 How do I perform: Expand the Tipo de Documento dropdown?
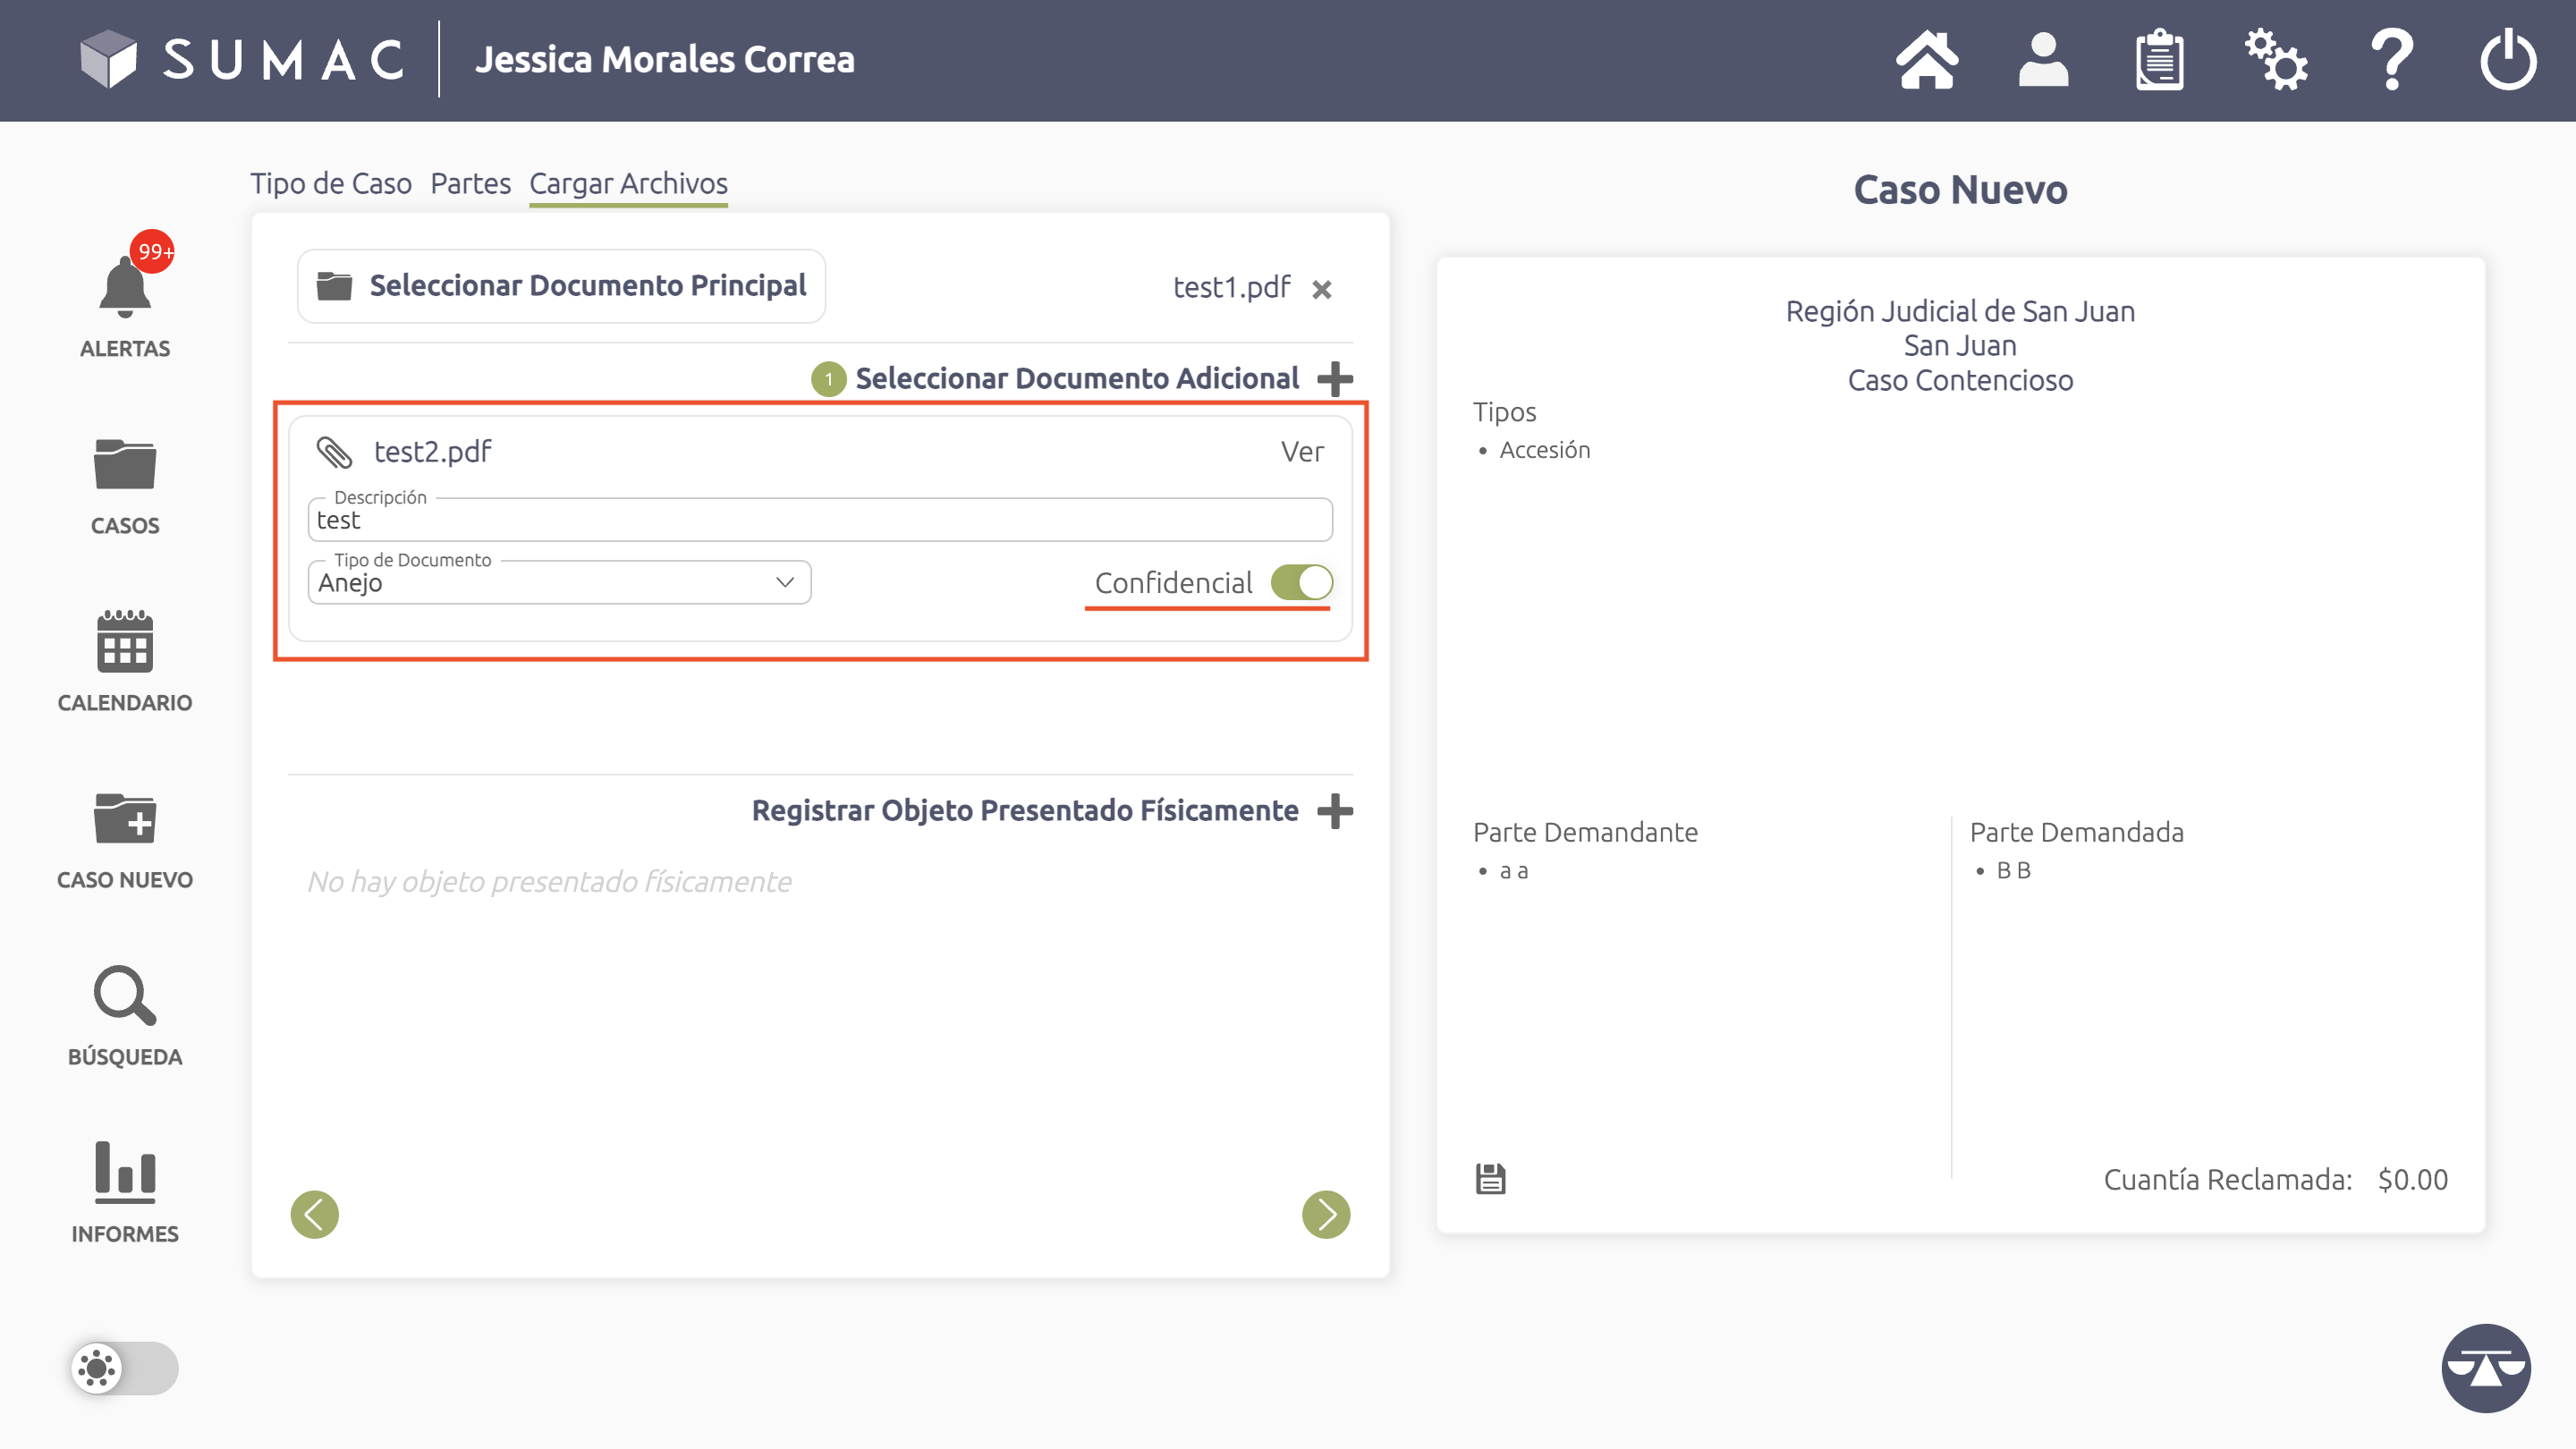tap(559, 583)
